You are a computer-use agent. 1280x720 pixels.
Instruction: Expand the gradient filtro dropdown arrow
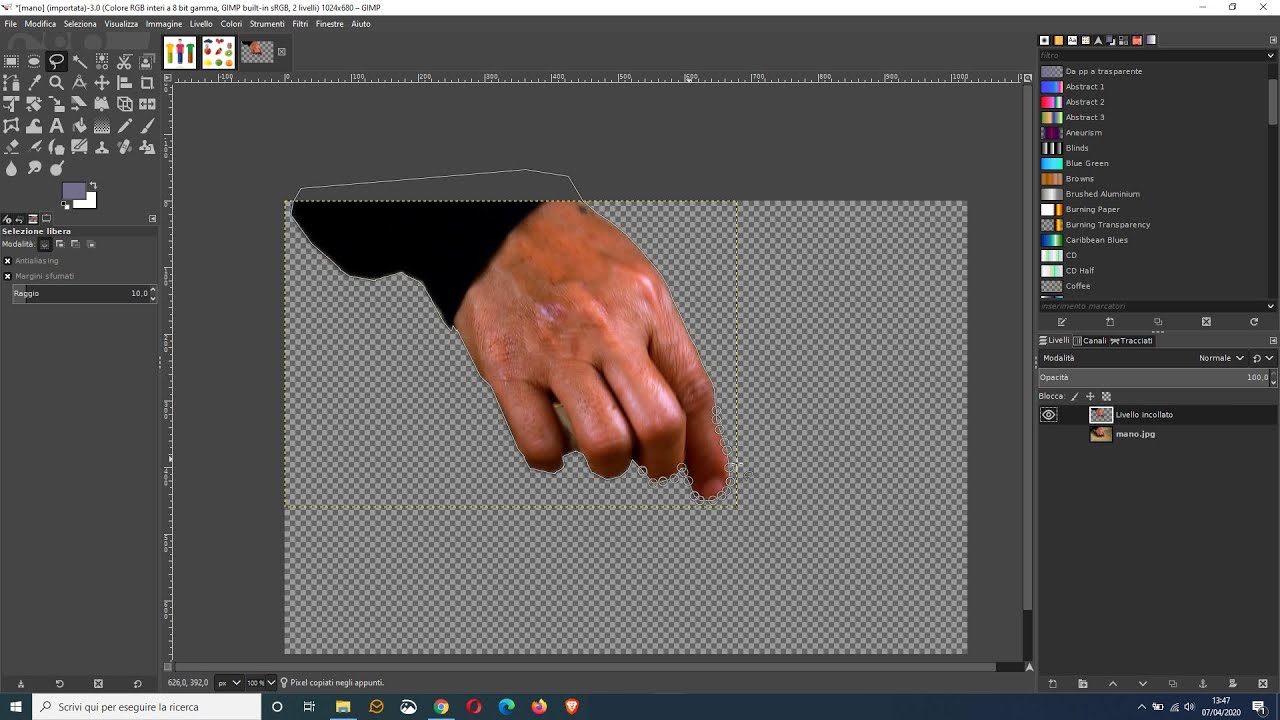(1271, 55)
